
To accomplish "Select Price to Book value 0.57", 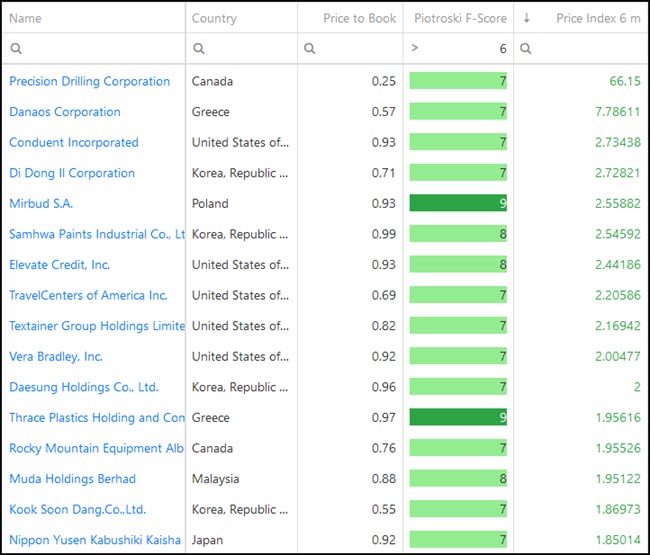I will coord(383,112).
